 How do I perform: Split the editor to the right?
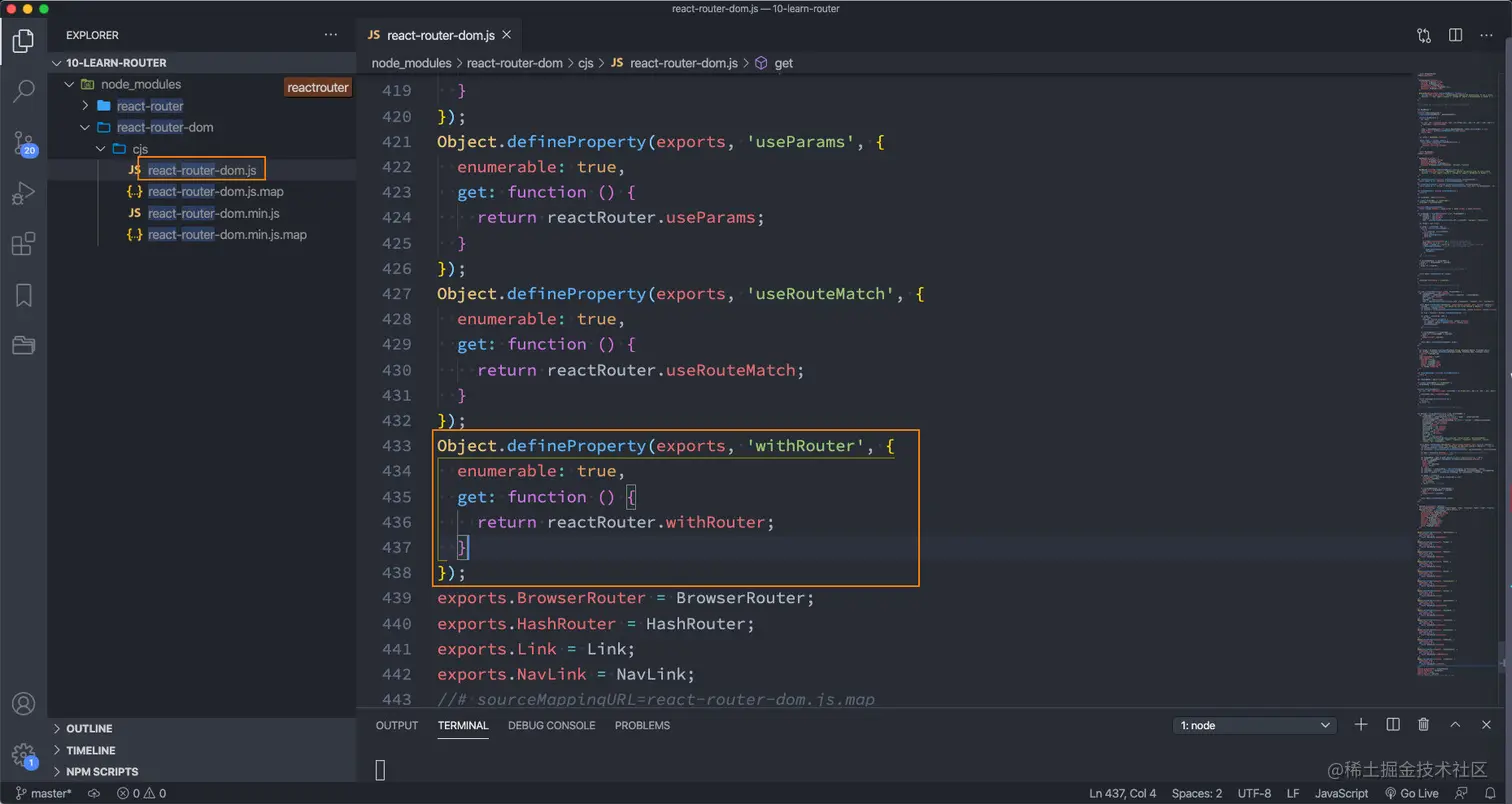point(1455,35)
